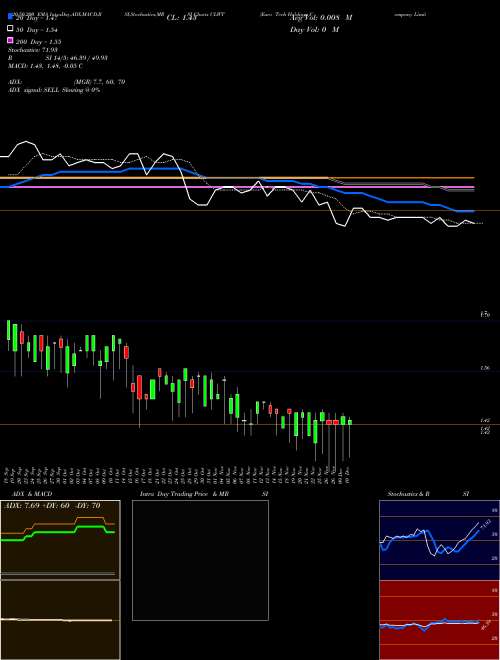Click the 'ADX signal: SELL' status line
This screenshot has height=660, width=500.
pos(54,90)
